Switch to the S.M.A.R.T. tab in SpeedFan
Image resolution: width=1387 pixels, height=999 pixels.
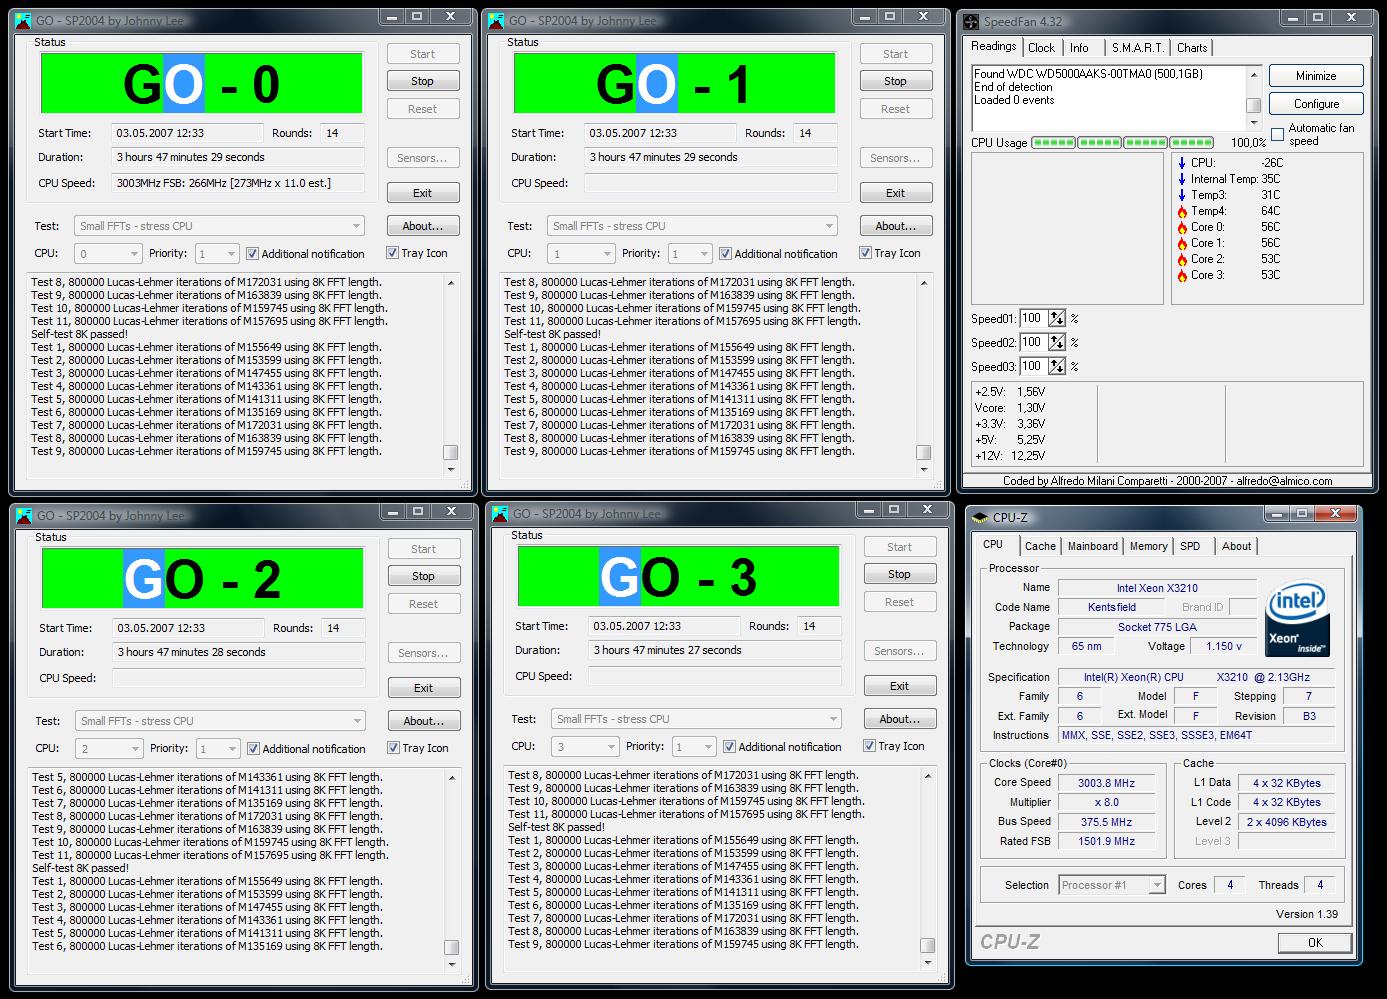pyautogui.click(x=1138, y=48)
